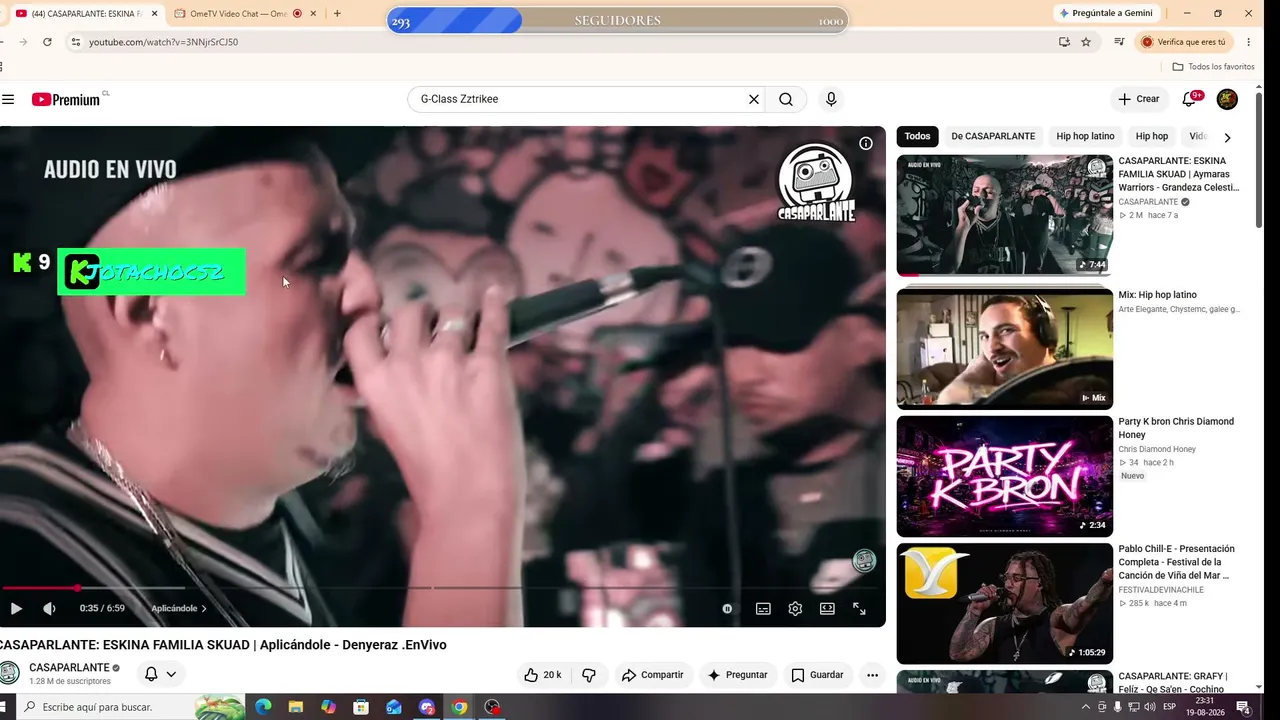Select the De CASAPARLANTE filter chip

993,137
